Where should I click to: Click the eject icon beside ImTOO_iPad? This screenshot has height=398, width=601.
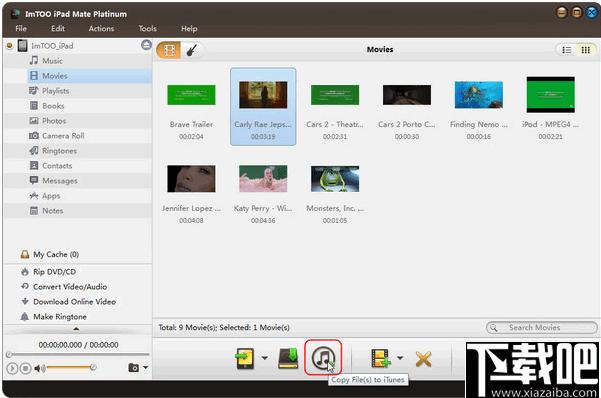(x=146, y=45)
